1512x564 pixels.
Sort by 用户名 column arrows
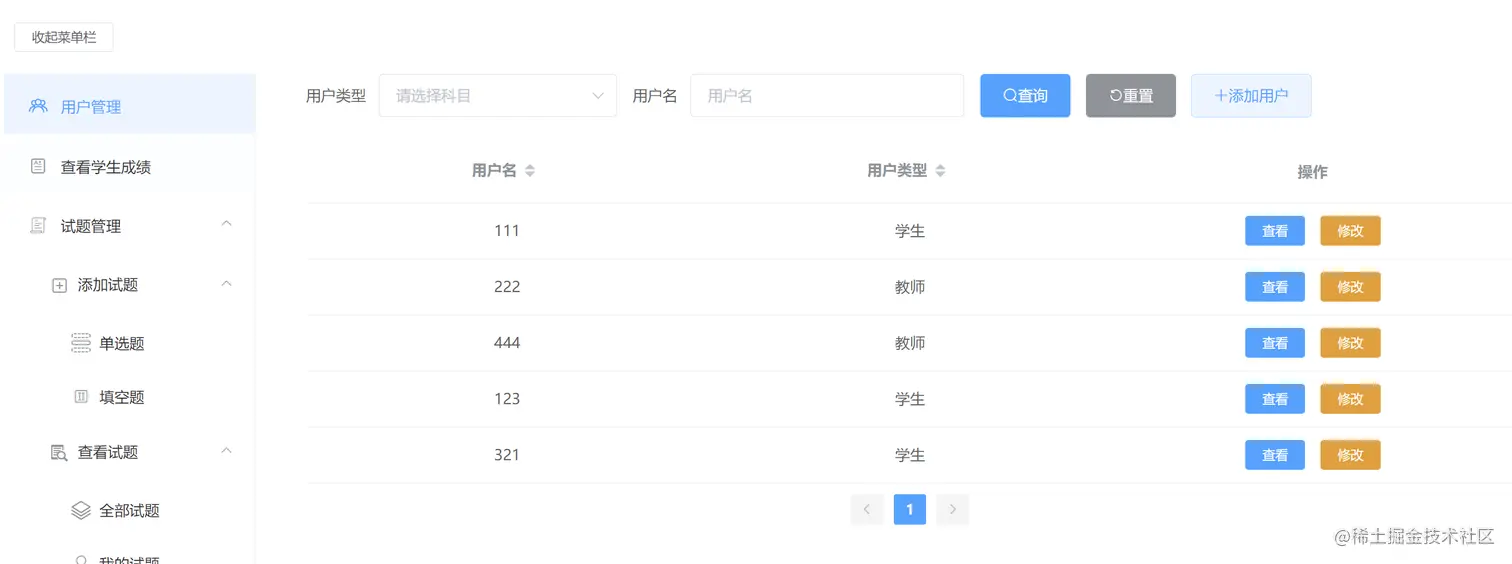530,171
